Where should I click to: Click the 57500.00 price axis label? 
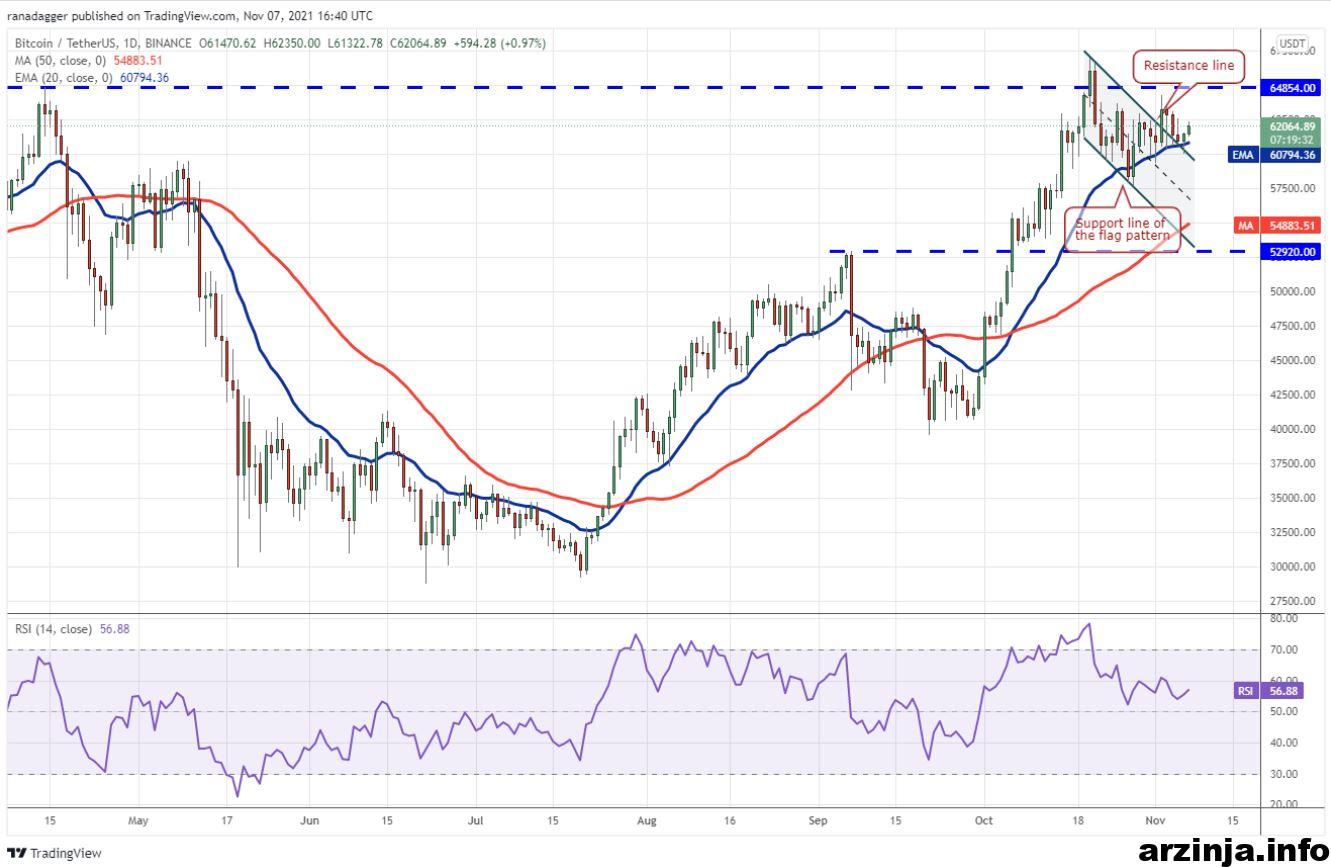pyautogui.click(x=1294, y=189)
